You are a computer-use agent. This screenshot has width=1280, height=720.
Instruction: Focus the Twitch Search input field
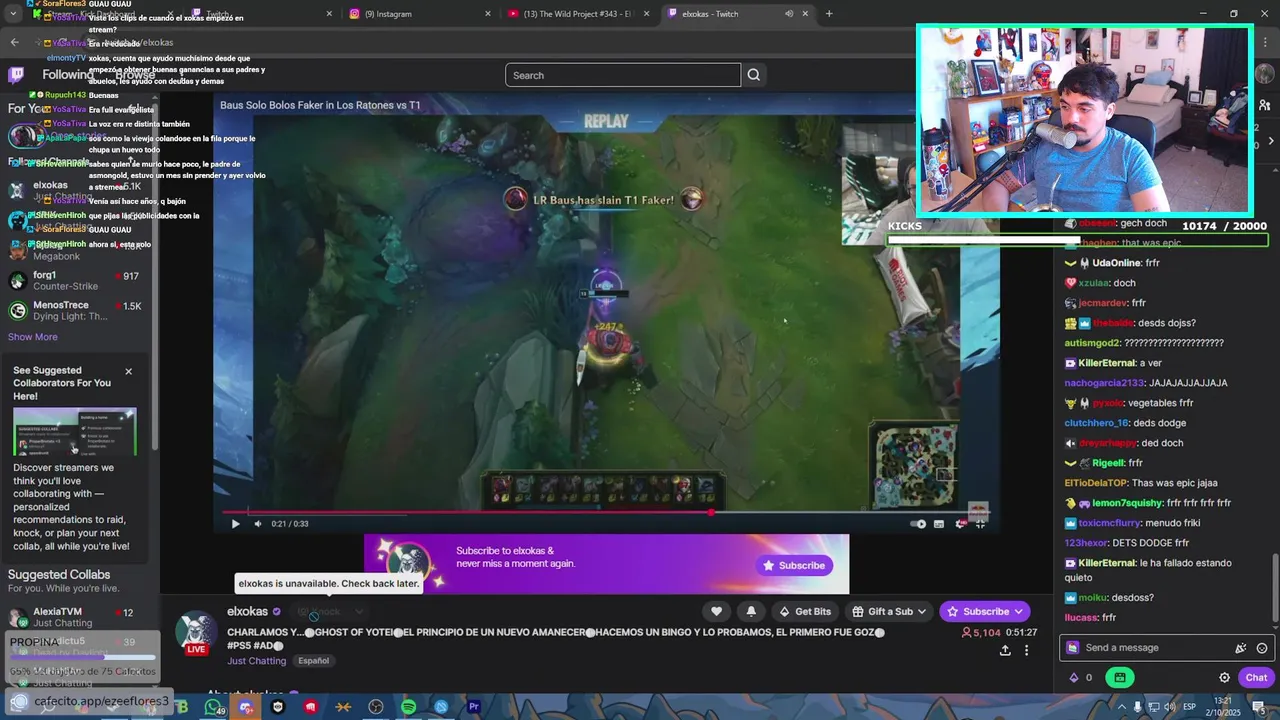[x=623, y=75]
